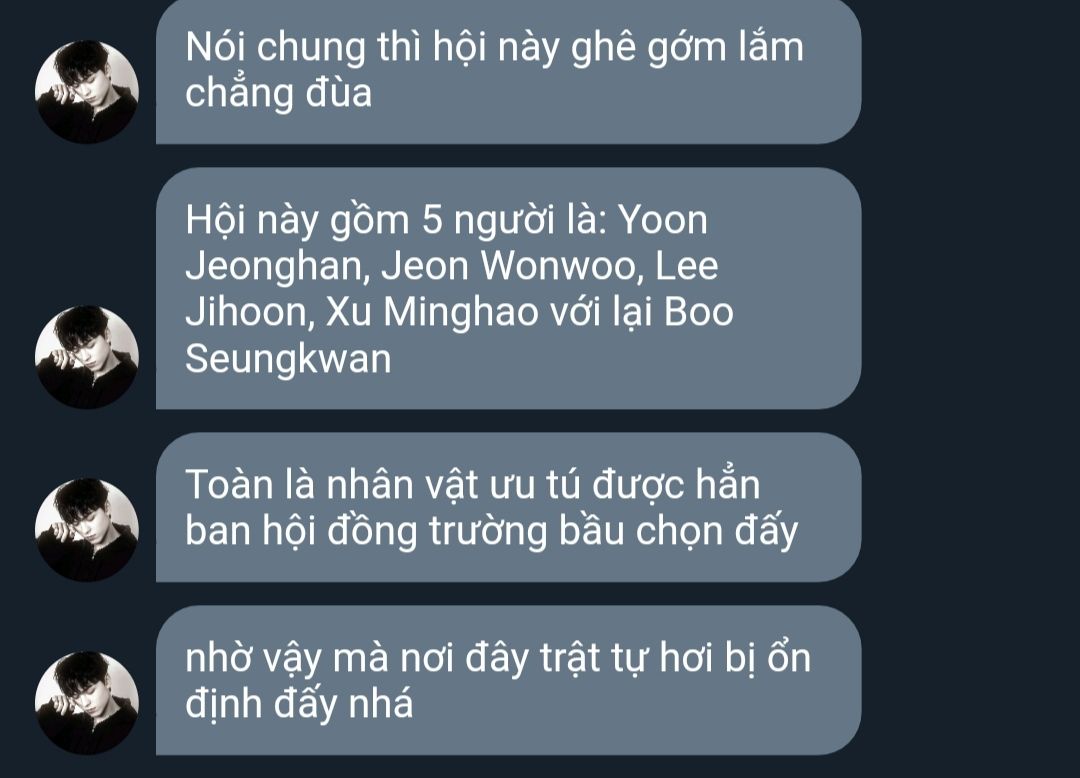Click the words "ghê gớm lắm" in top message
The height and width of the screenshot is (778, 1080).
(x=687, y=48)
